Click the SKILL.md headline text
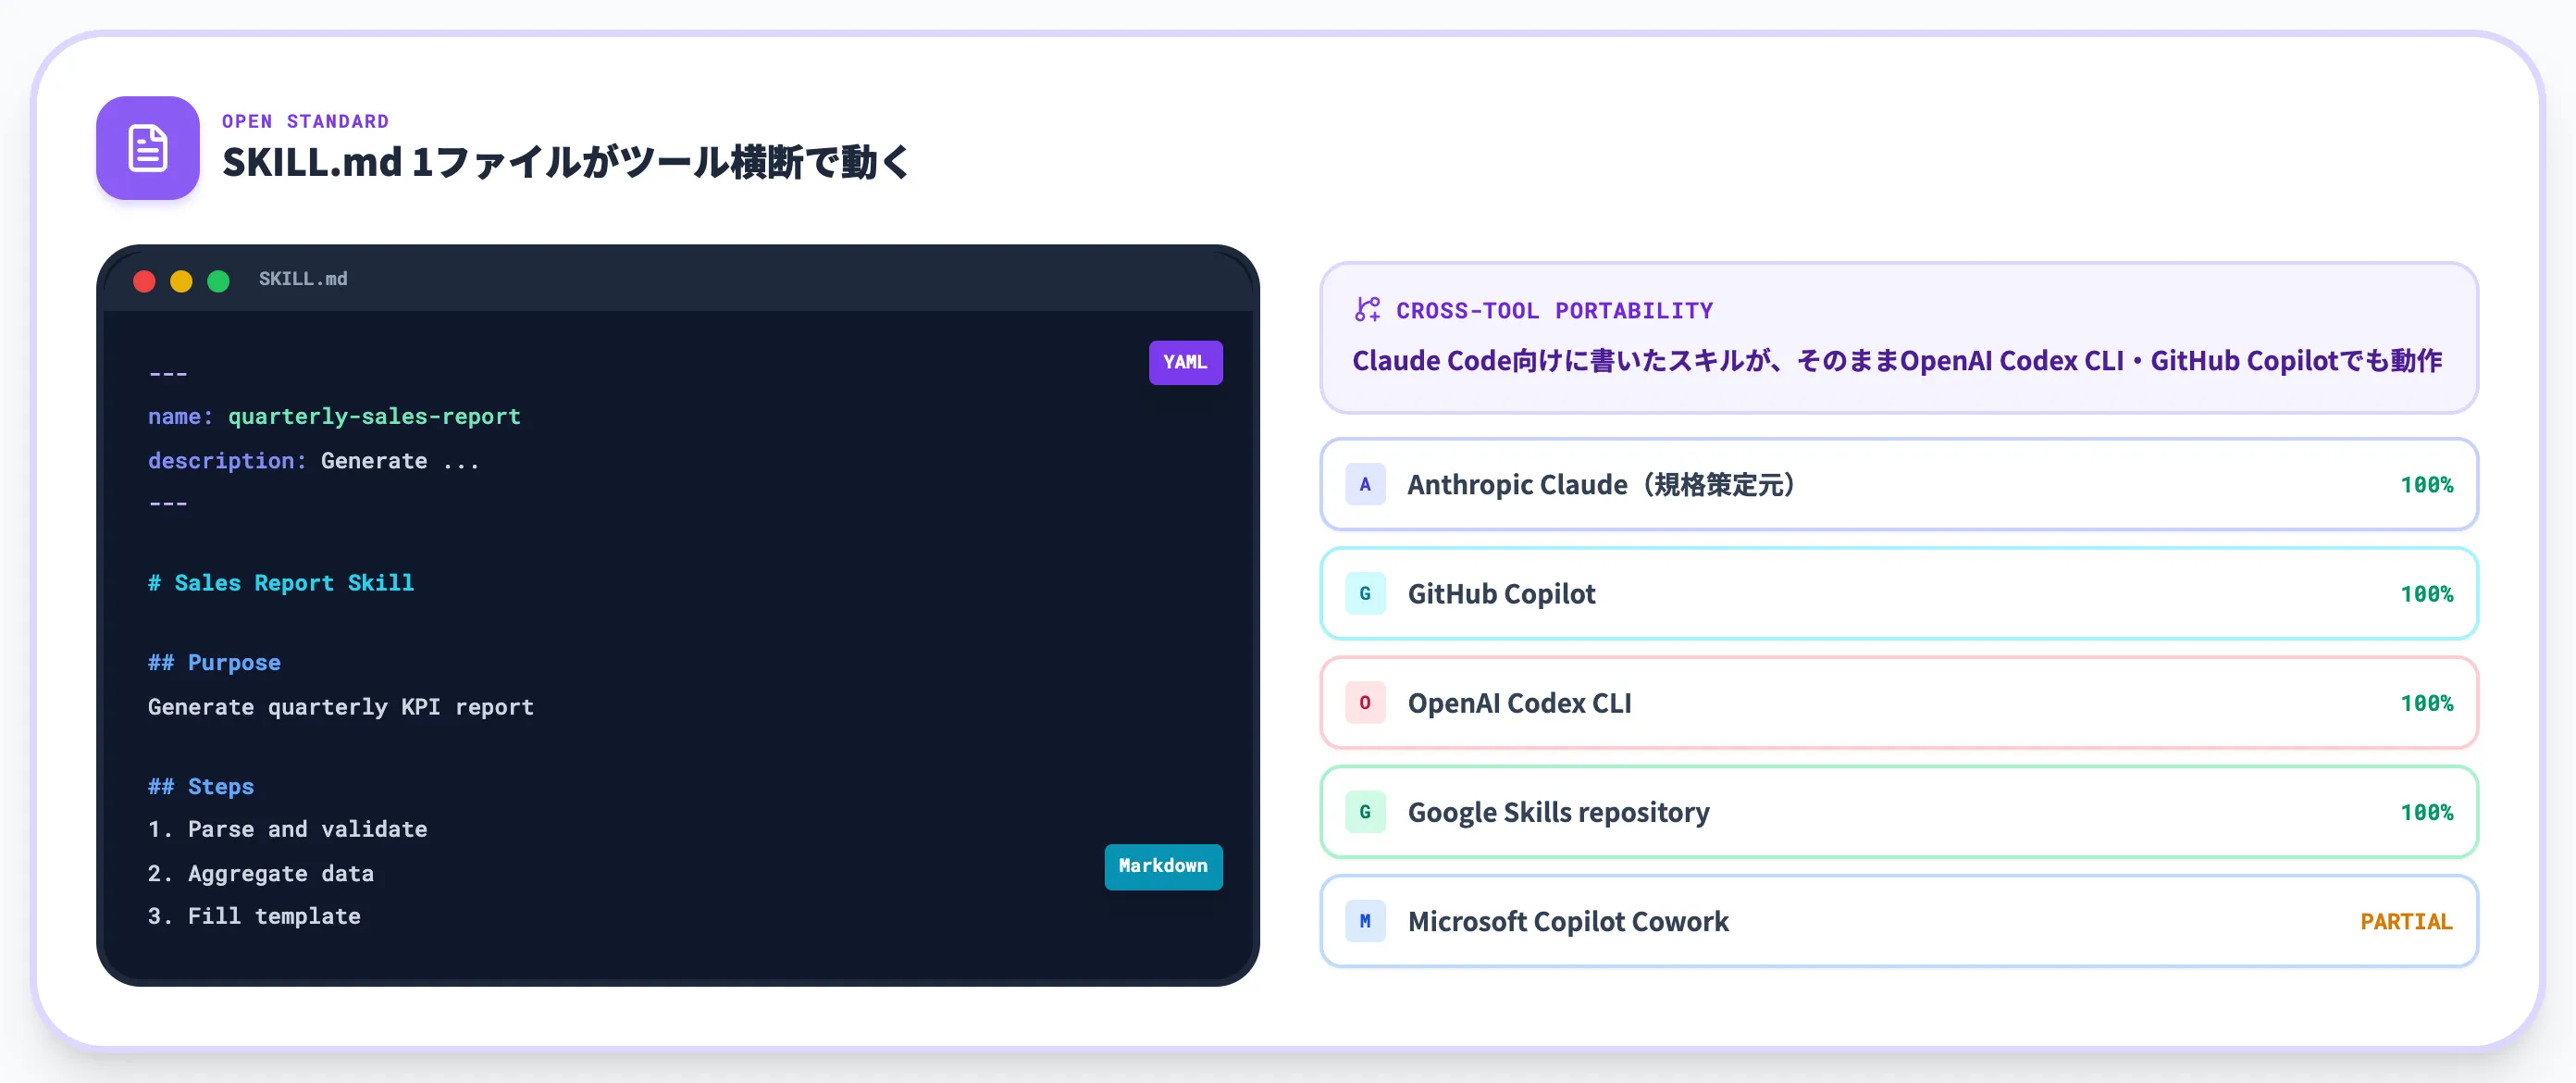2576x1083 pixels. pyautogui.click(x=565, y=162)
